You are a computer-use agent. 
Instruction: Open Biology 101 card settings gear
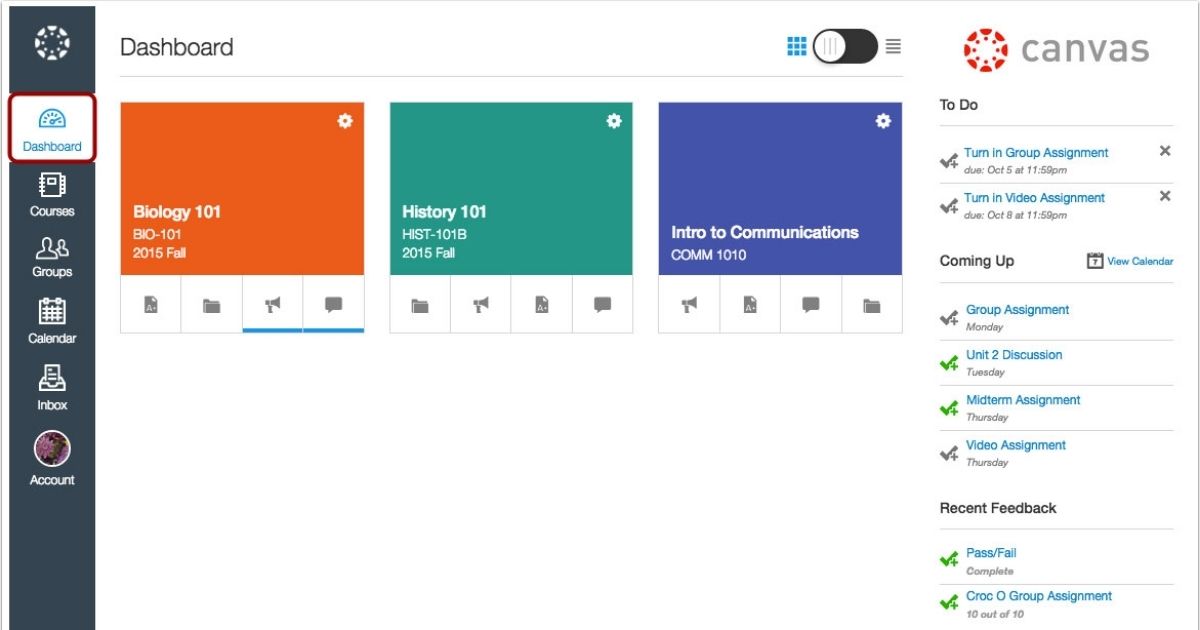[345, 121]
